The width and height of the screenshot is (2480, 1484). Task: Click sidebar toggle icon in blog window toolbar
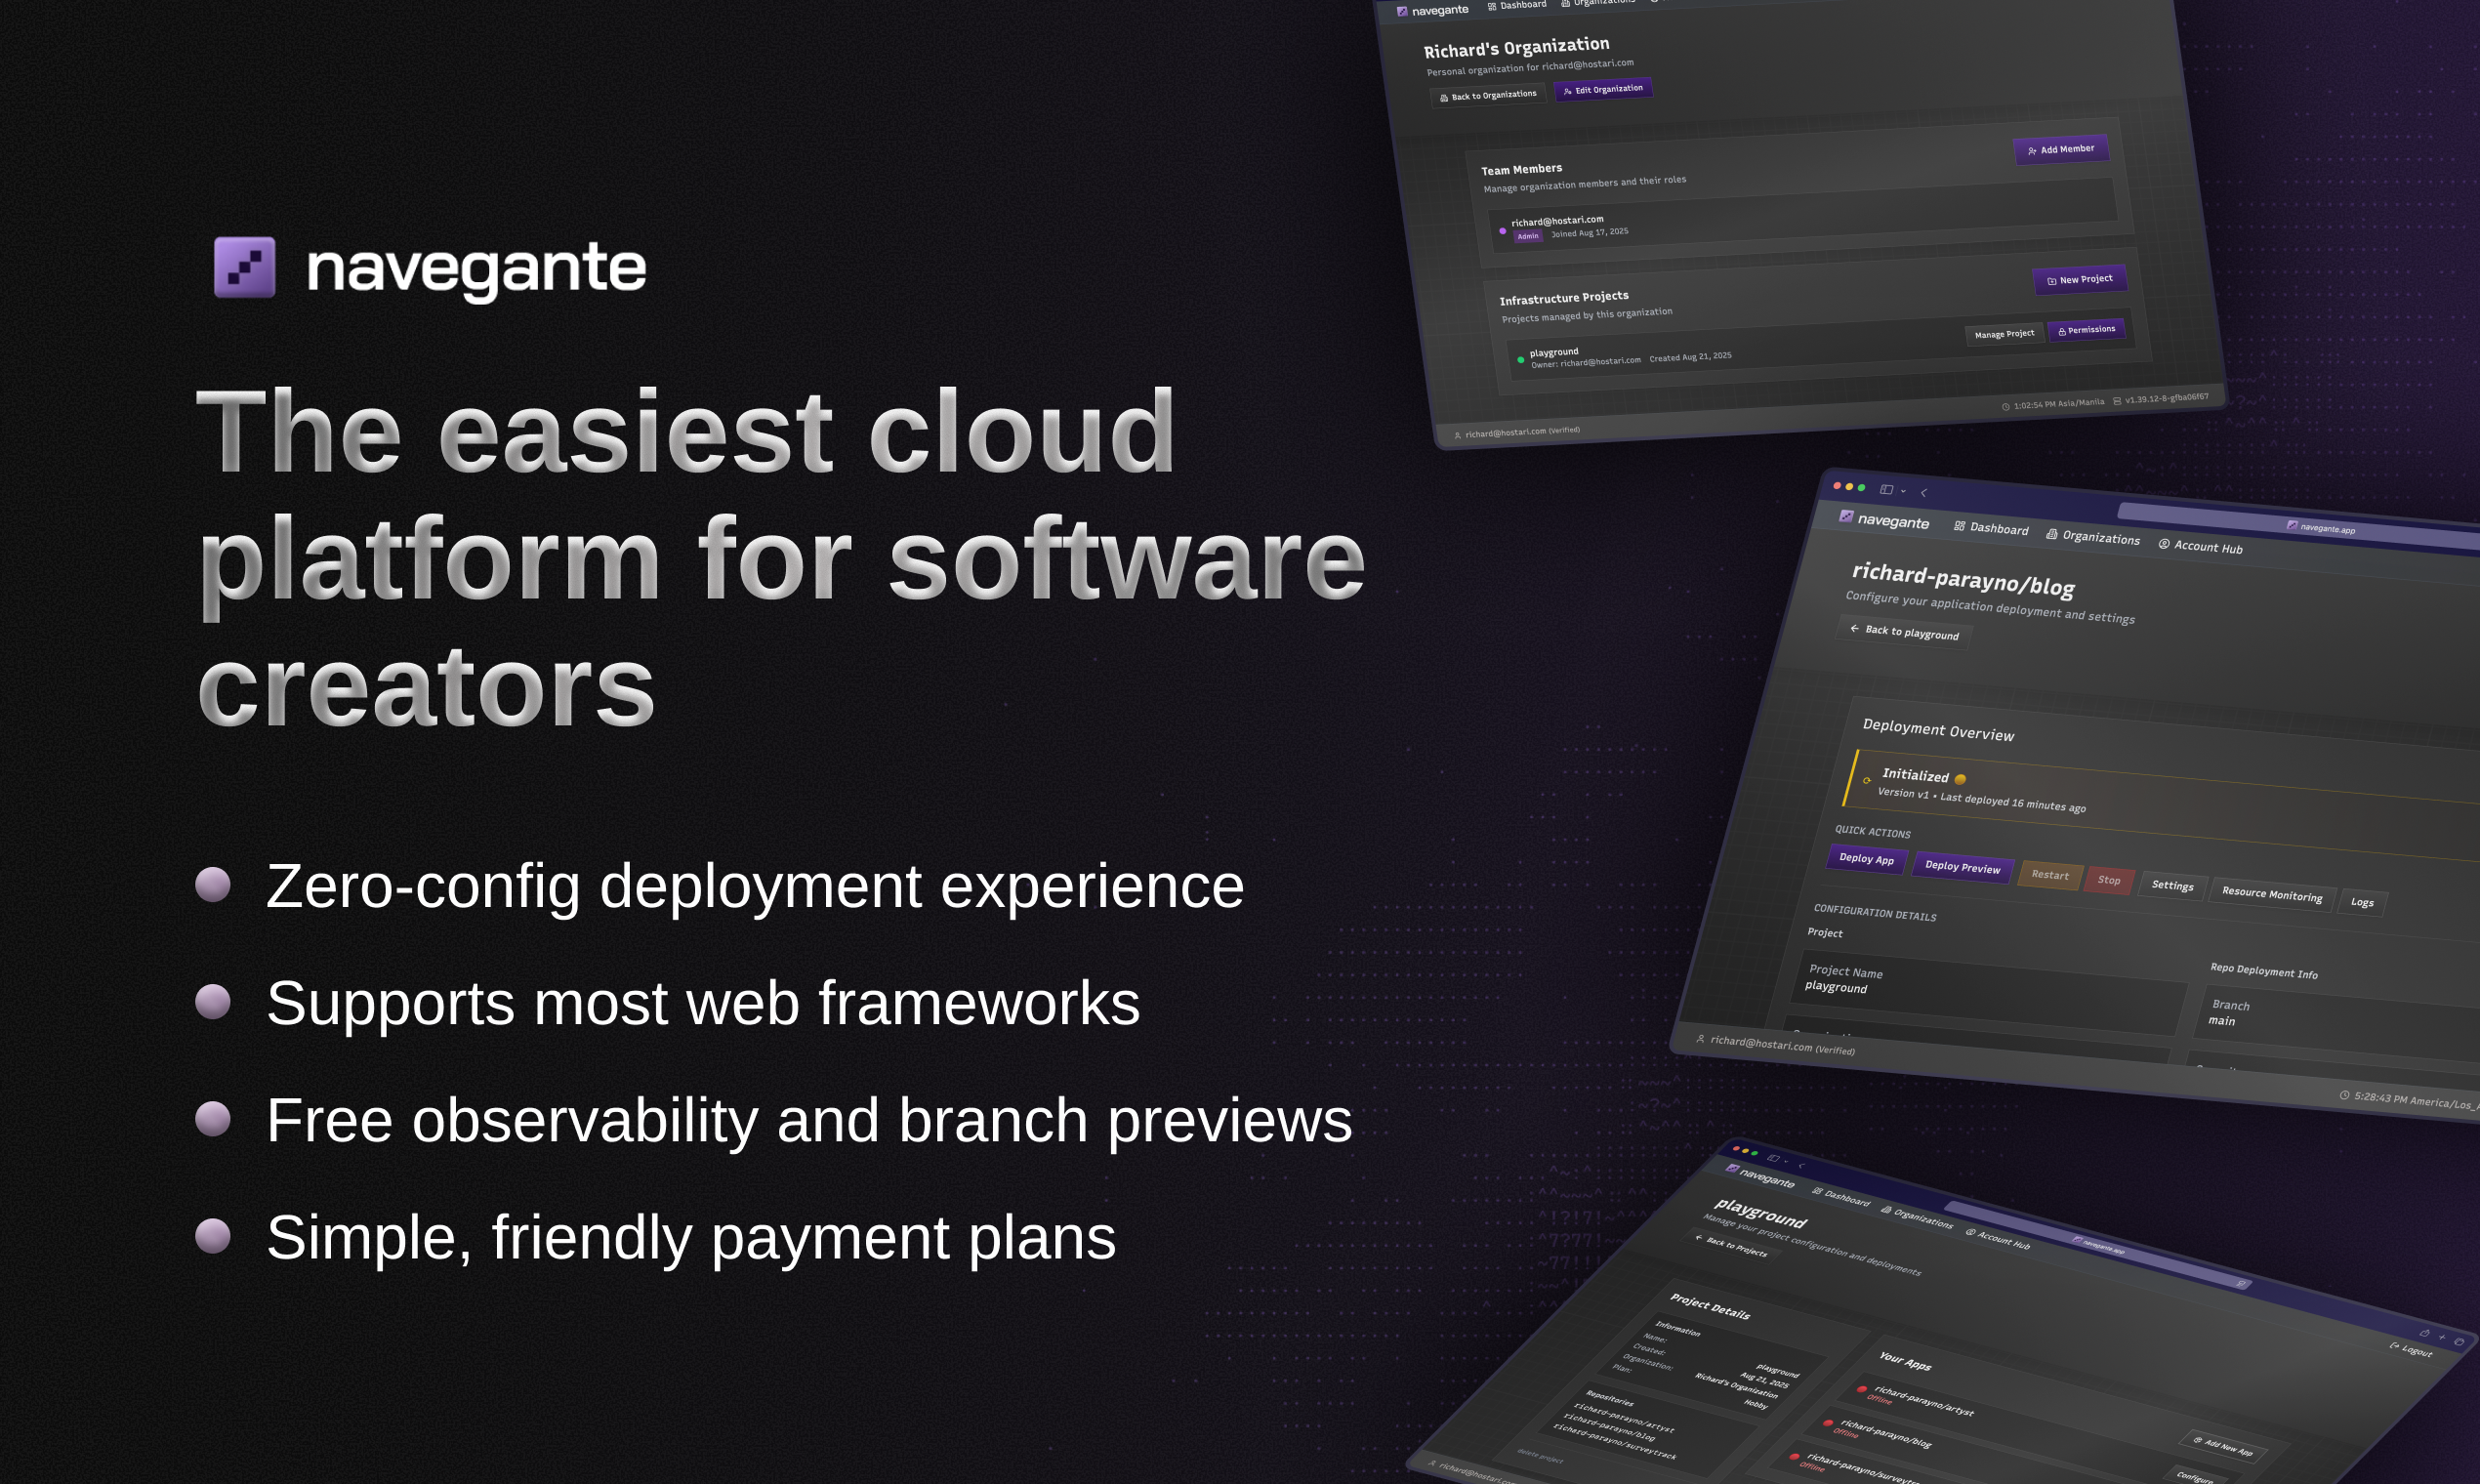point(1886,489)
